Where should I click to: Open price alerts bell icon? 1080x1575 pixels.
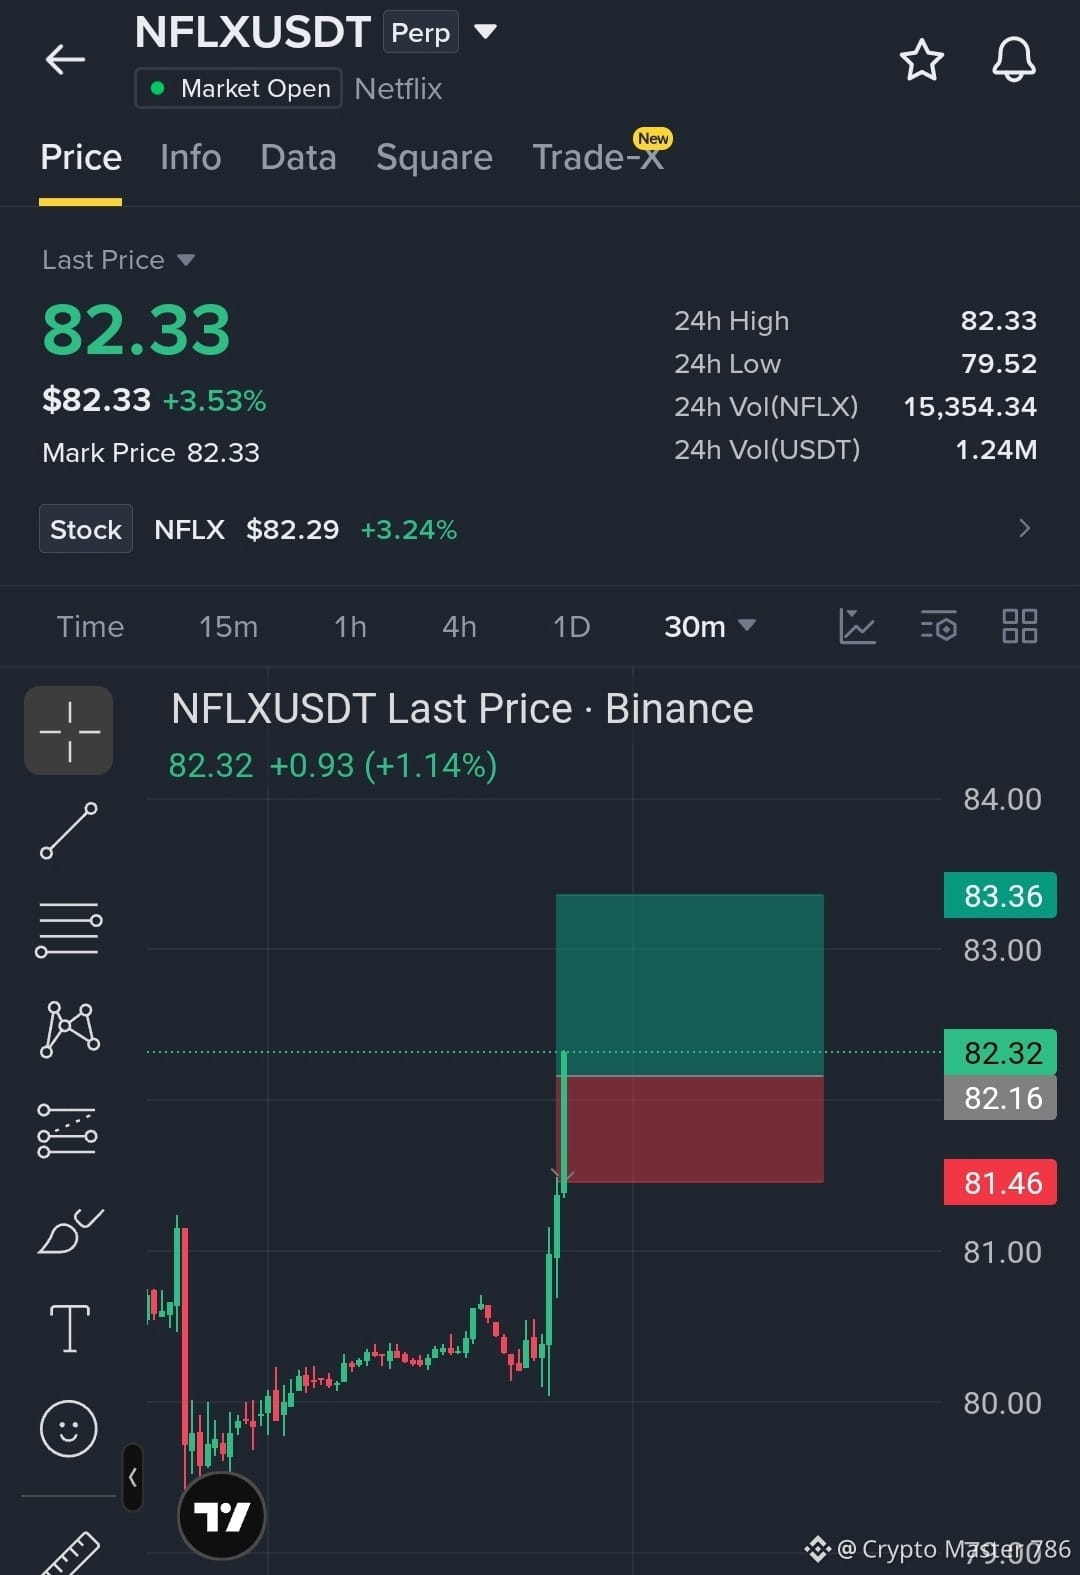pyautogui.click(x=1013, y=60)
